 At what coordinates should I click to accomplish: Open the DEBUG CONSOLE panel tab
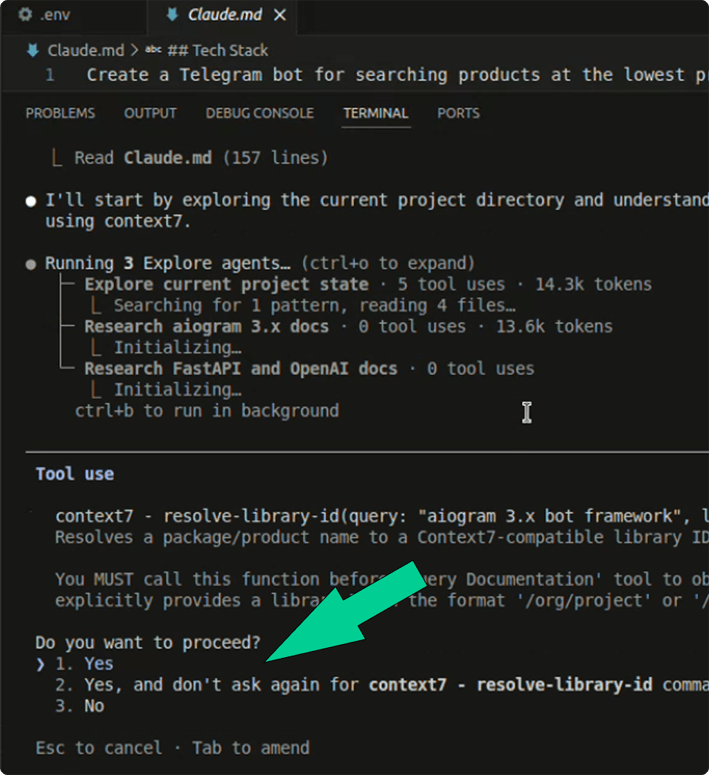tap(259, 113)
